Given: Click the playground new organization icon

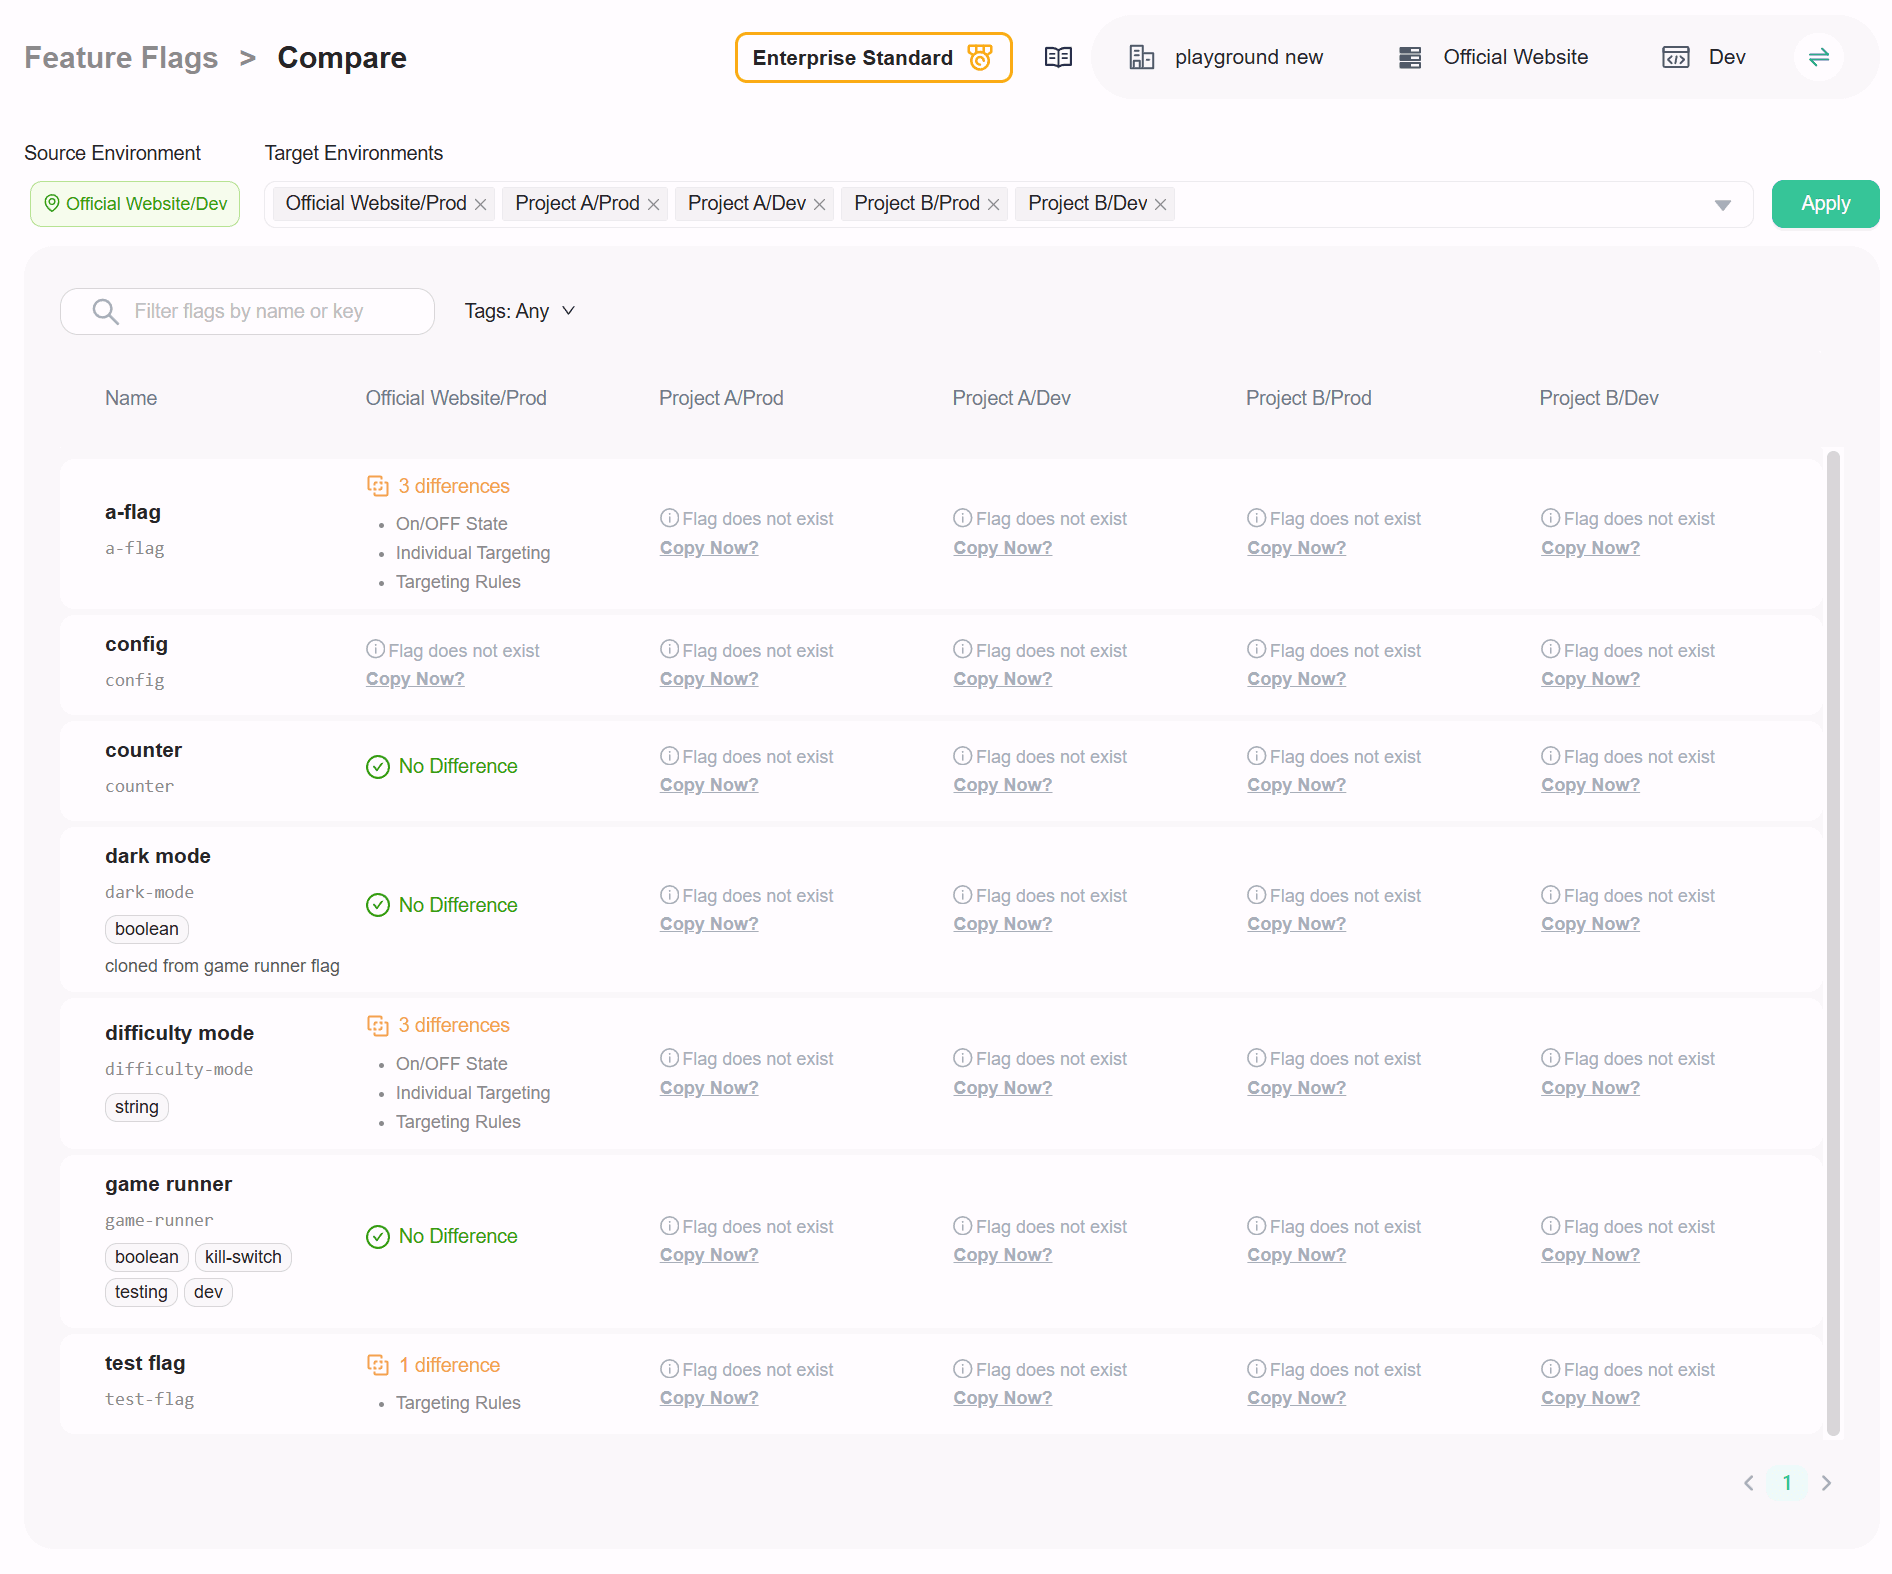Looking at the screenshot, I should [1141, 57].
